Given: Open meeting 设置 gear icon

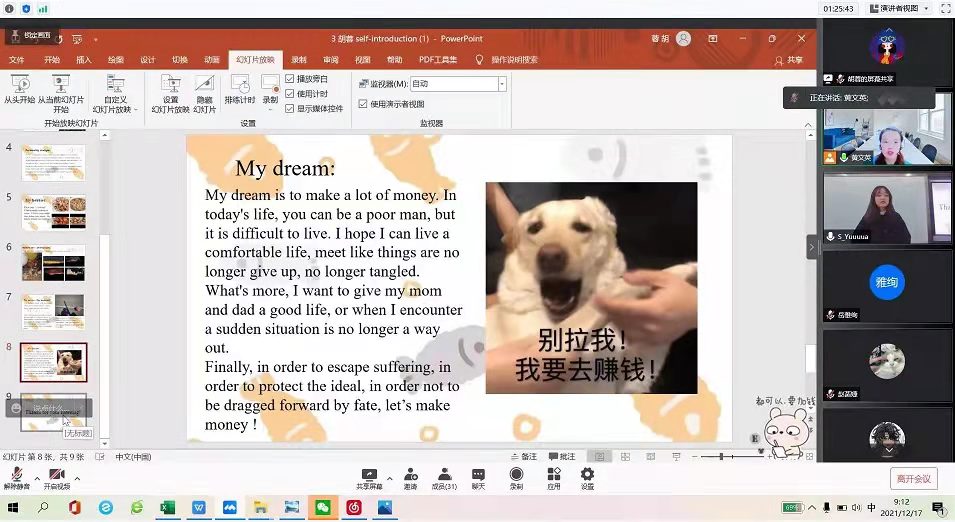Looking at the screenshot, I should 587,474.
